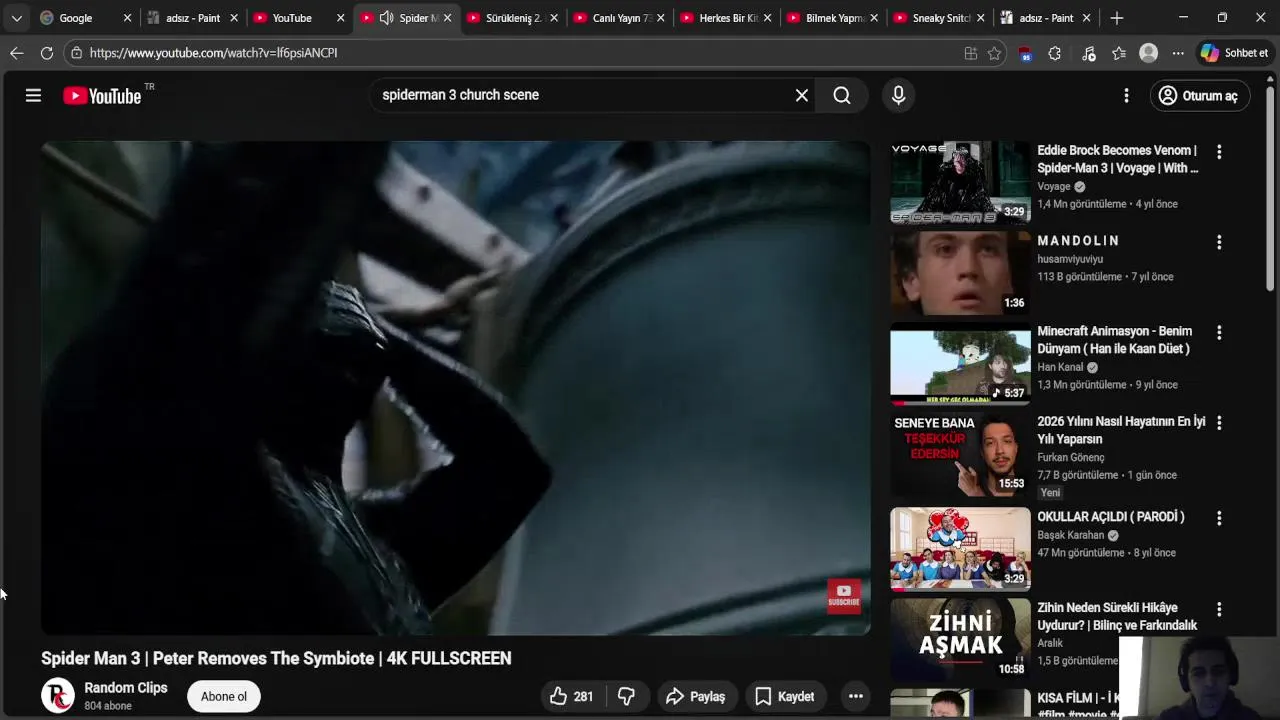Clear the search text with the X icon
Screen dimensions: 1280x720
(801, 95)
